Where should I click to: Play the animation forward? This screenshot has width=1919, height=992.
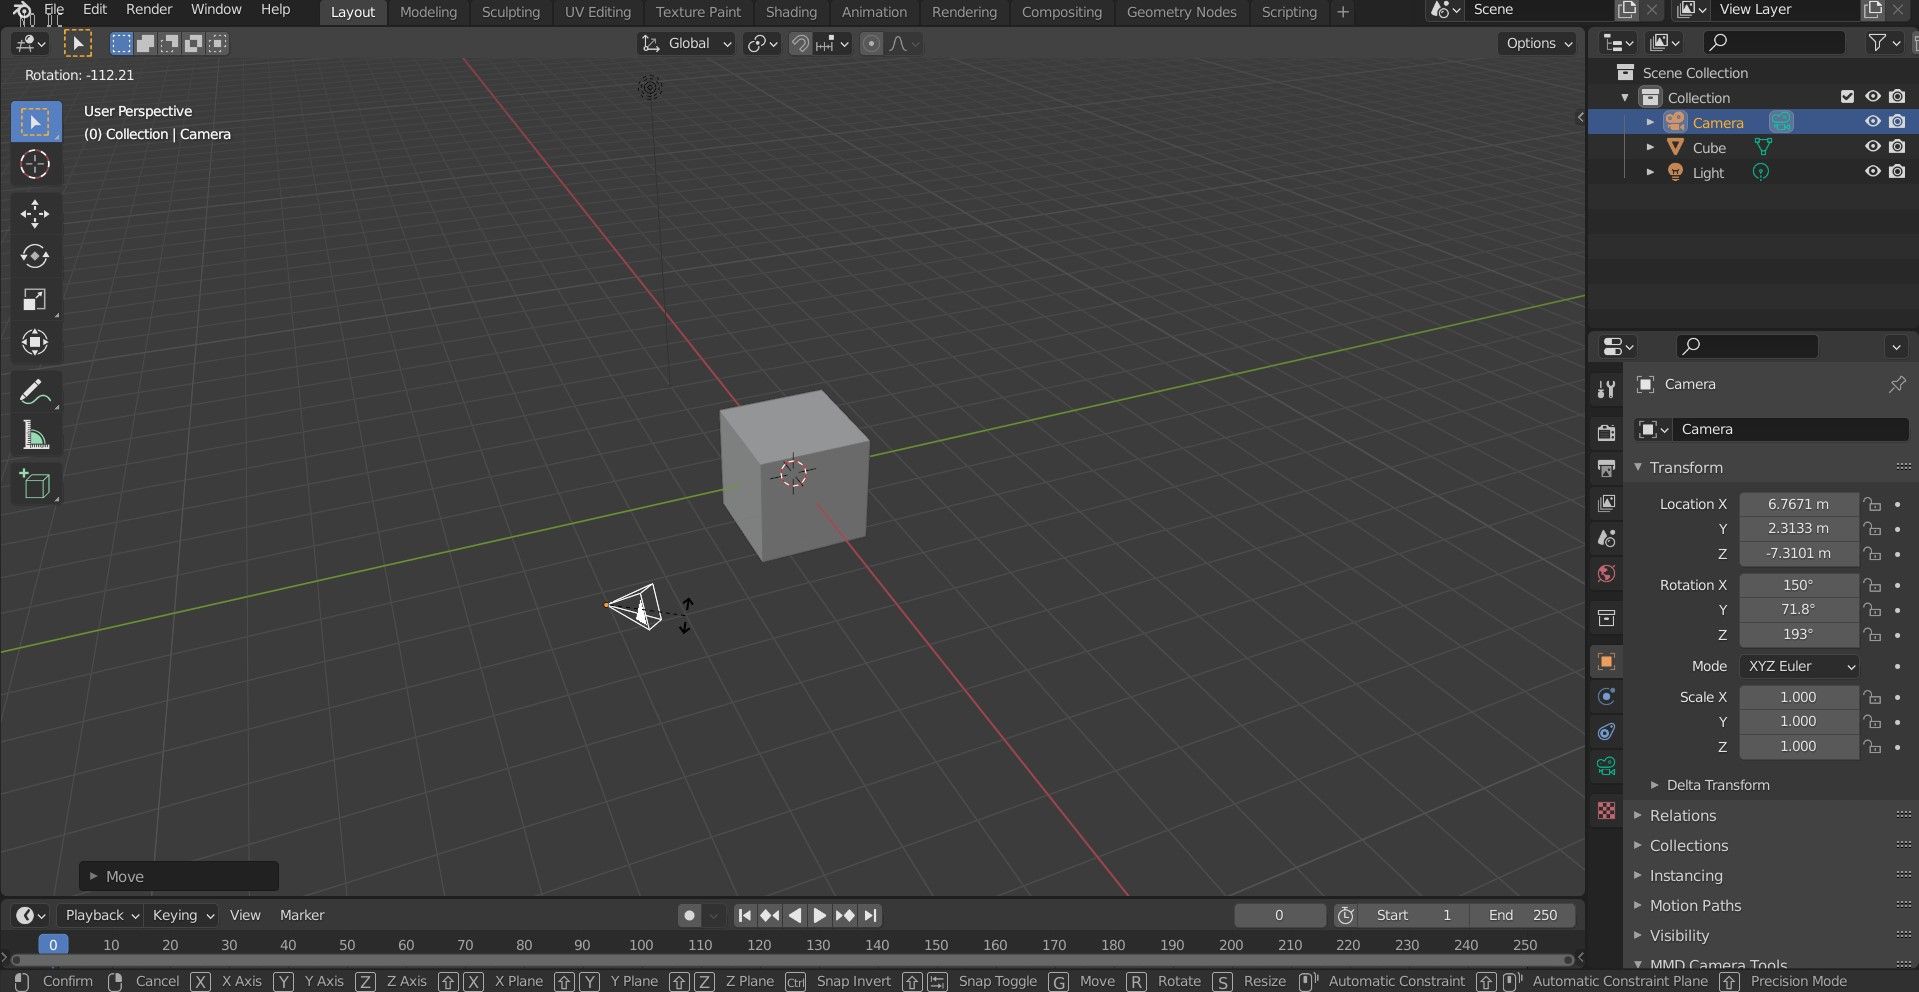tap(819, 915)
